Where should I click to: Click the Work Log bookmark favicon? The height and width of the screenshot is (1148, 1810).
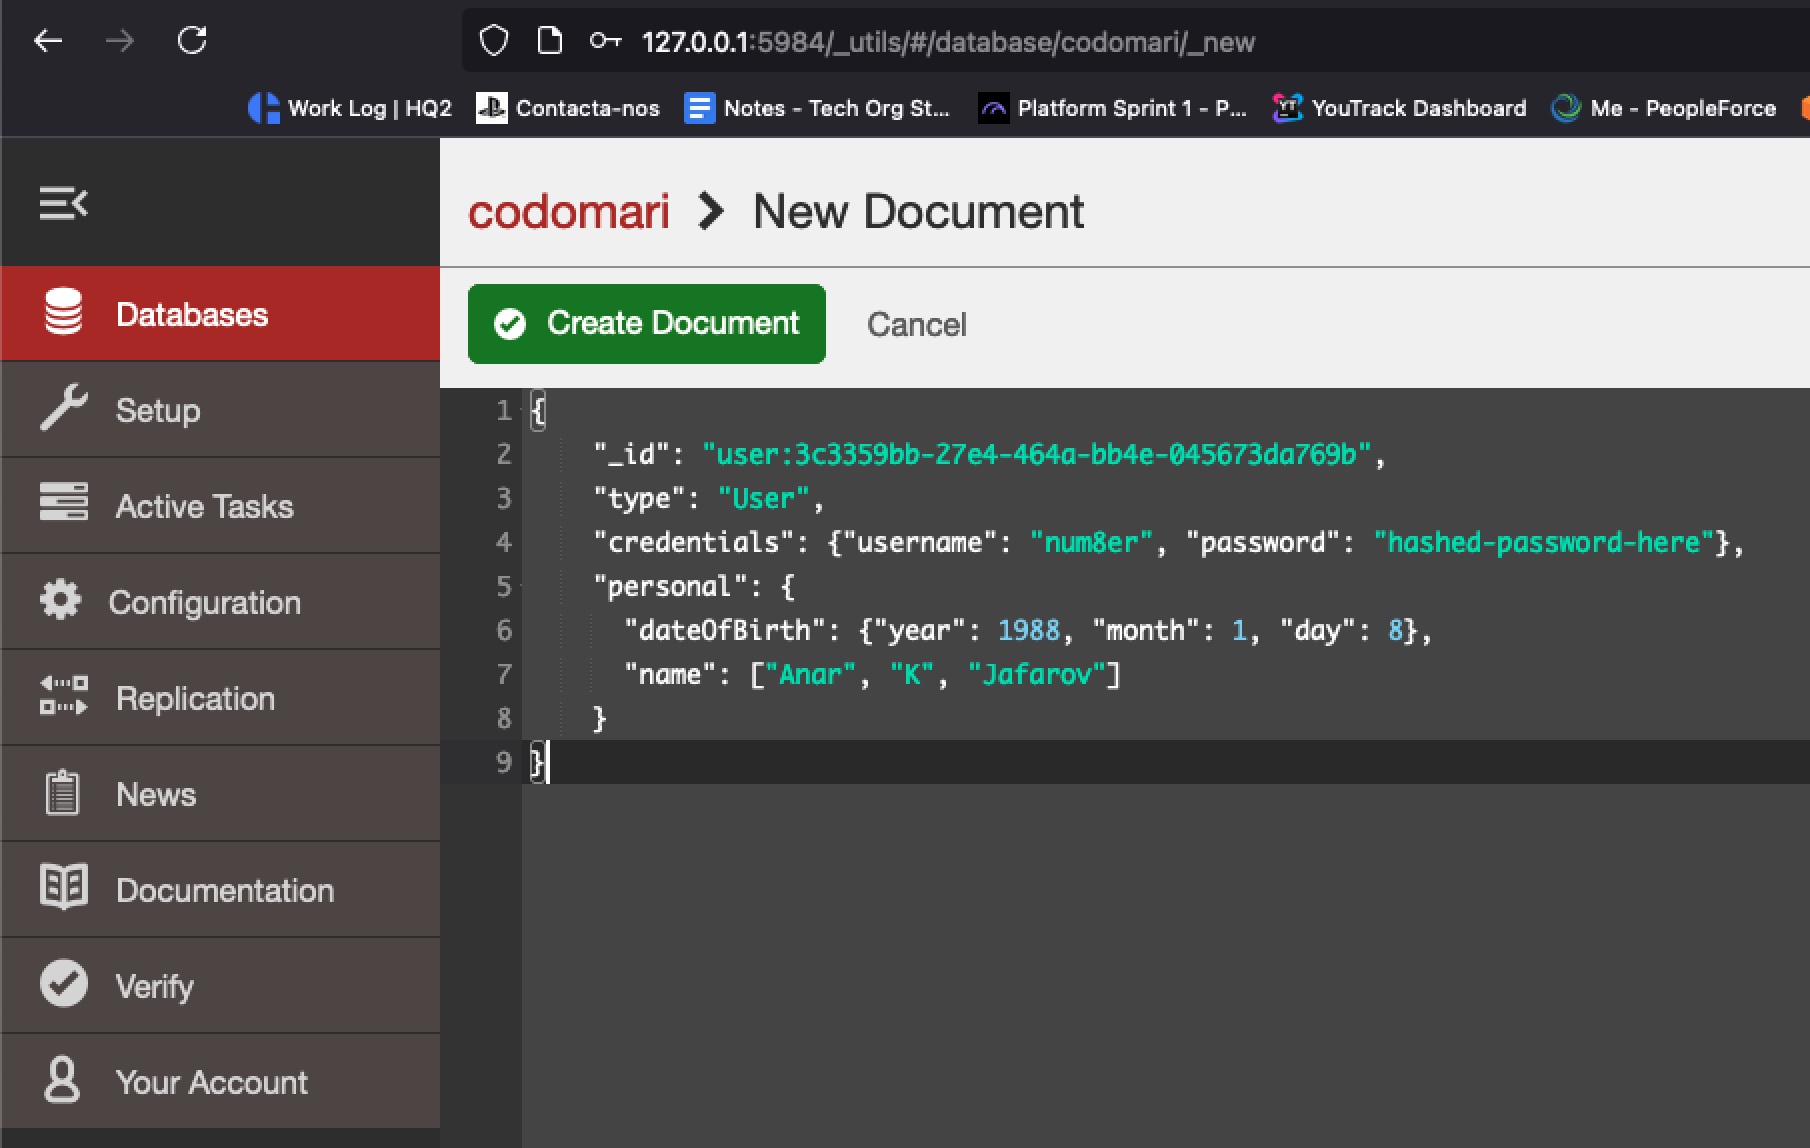pos(263,108)
